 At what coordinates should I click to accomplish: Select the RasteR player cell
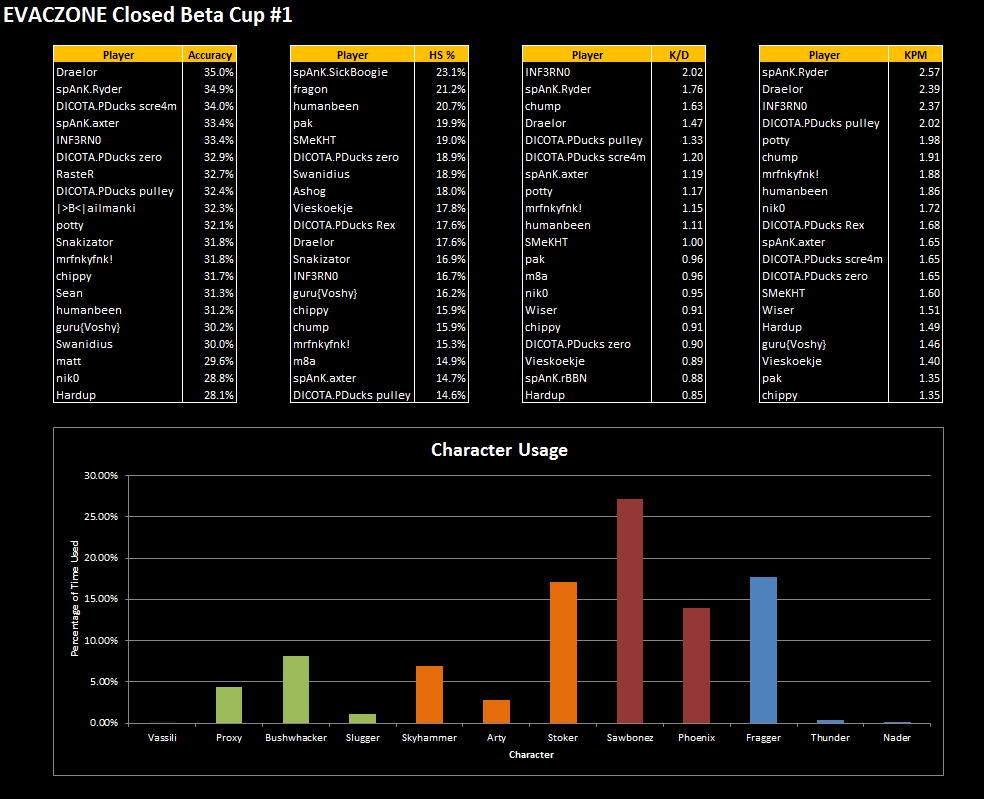[x=76, y=174]
